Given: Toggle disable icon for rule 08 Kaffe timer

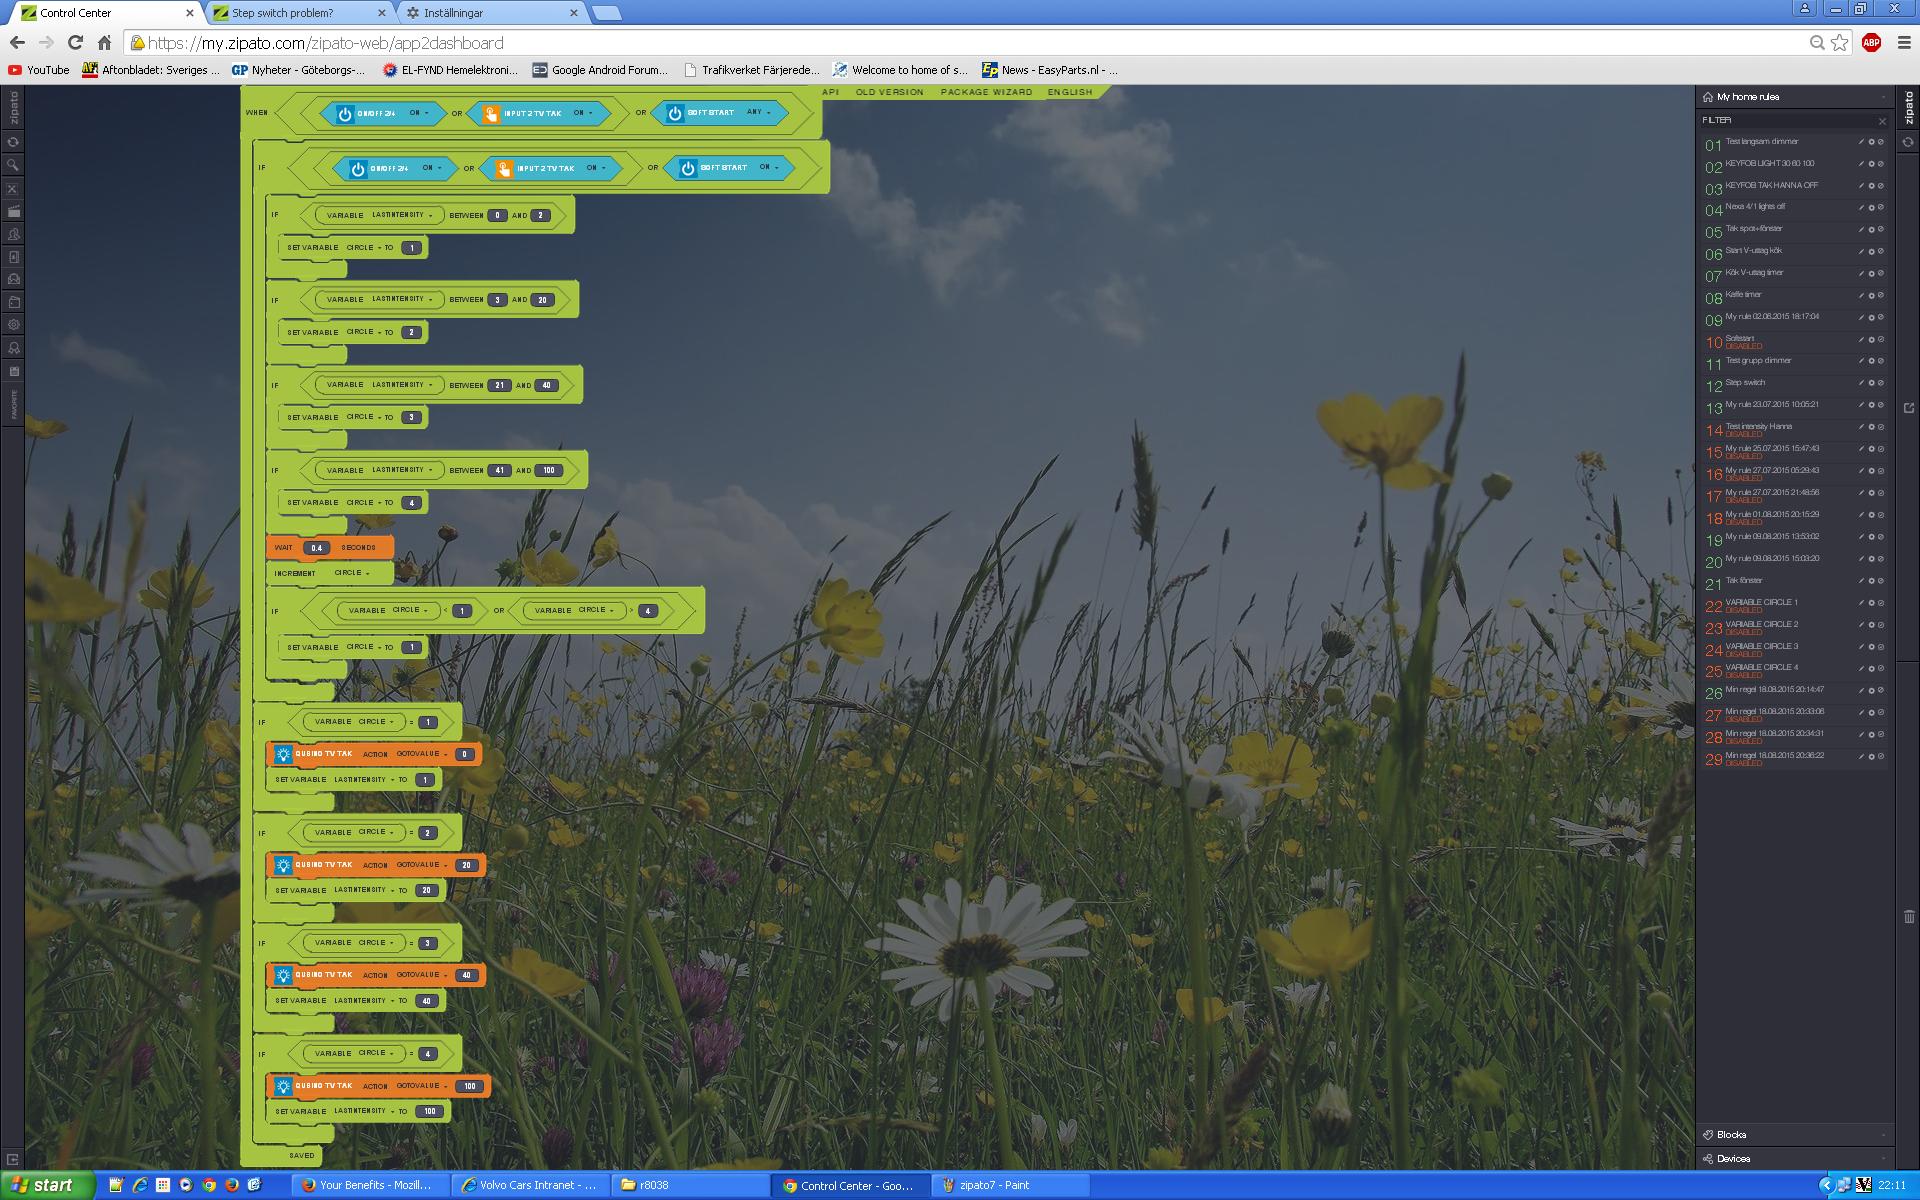Looking at the screenshot, I should [x=1881, y=296].
